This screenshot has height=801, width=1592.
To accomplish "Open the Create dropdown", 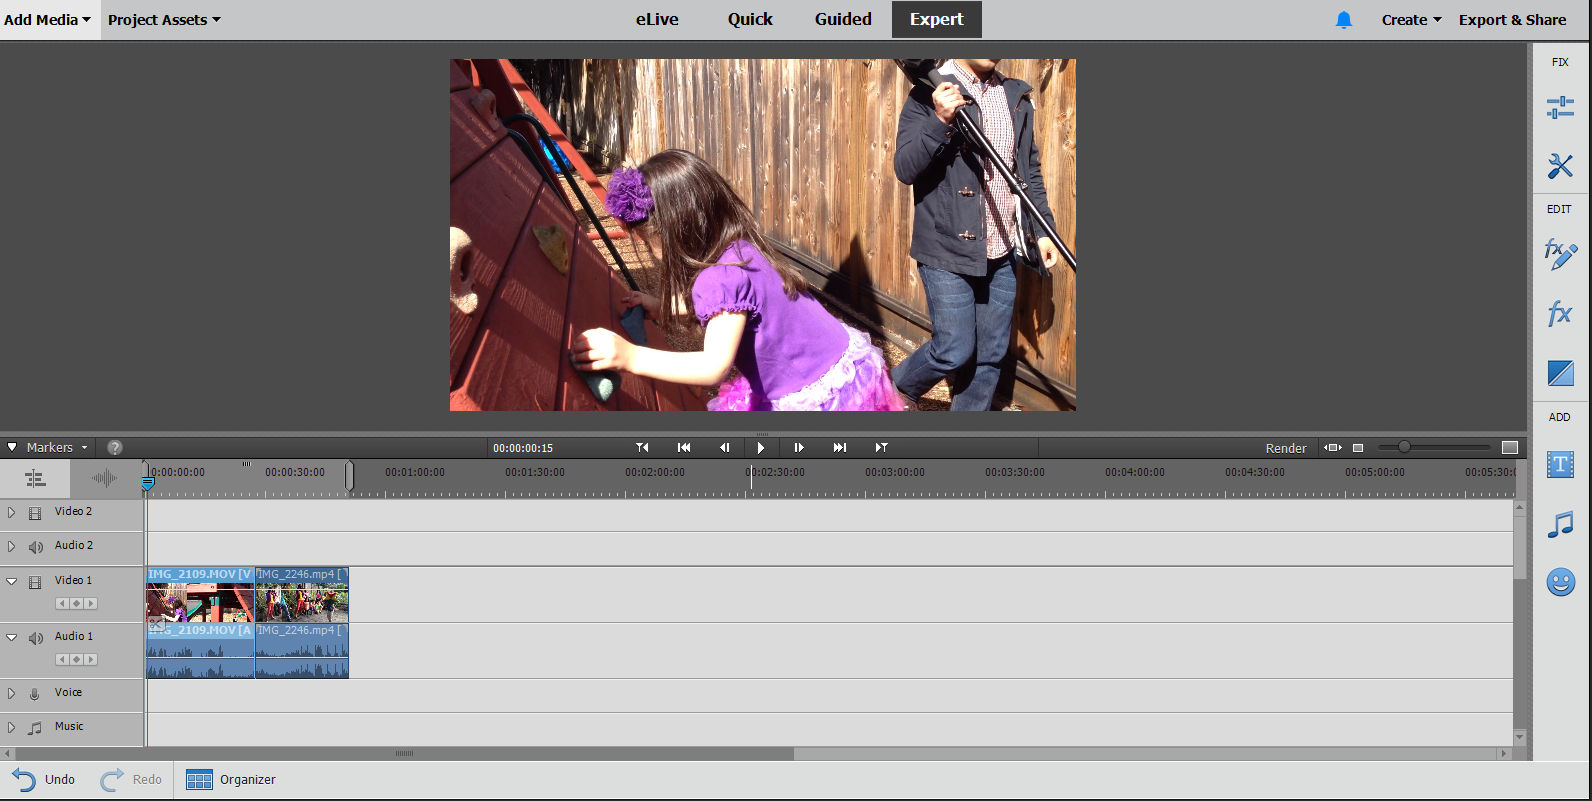I will 1411,20.
